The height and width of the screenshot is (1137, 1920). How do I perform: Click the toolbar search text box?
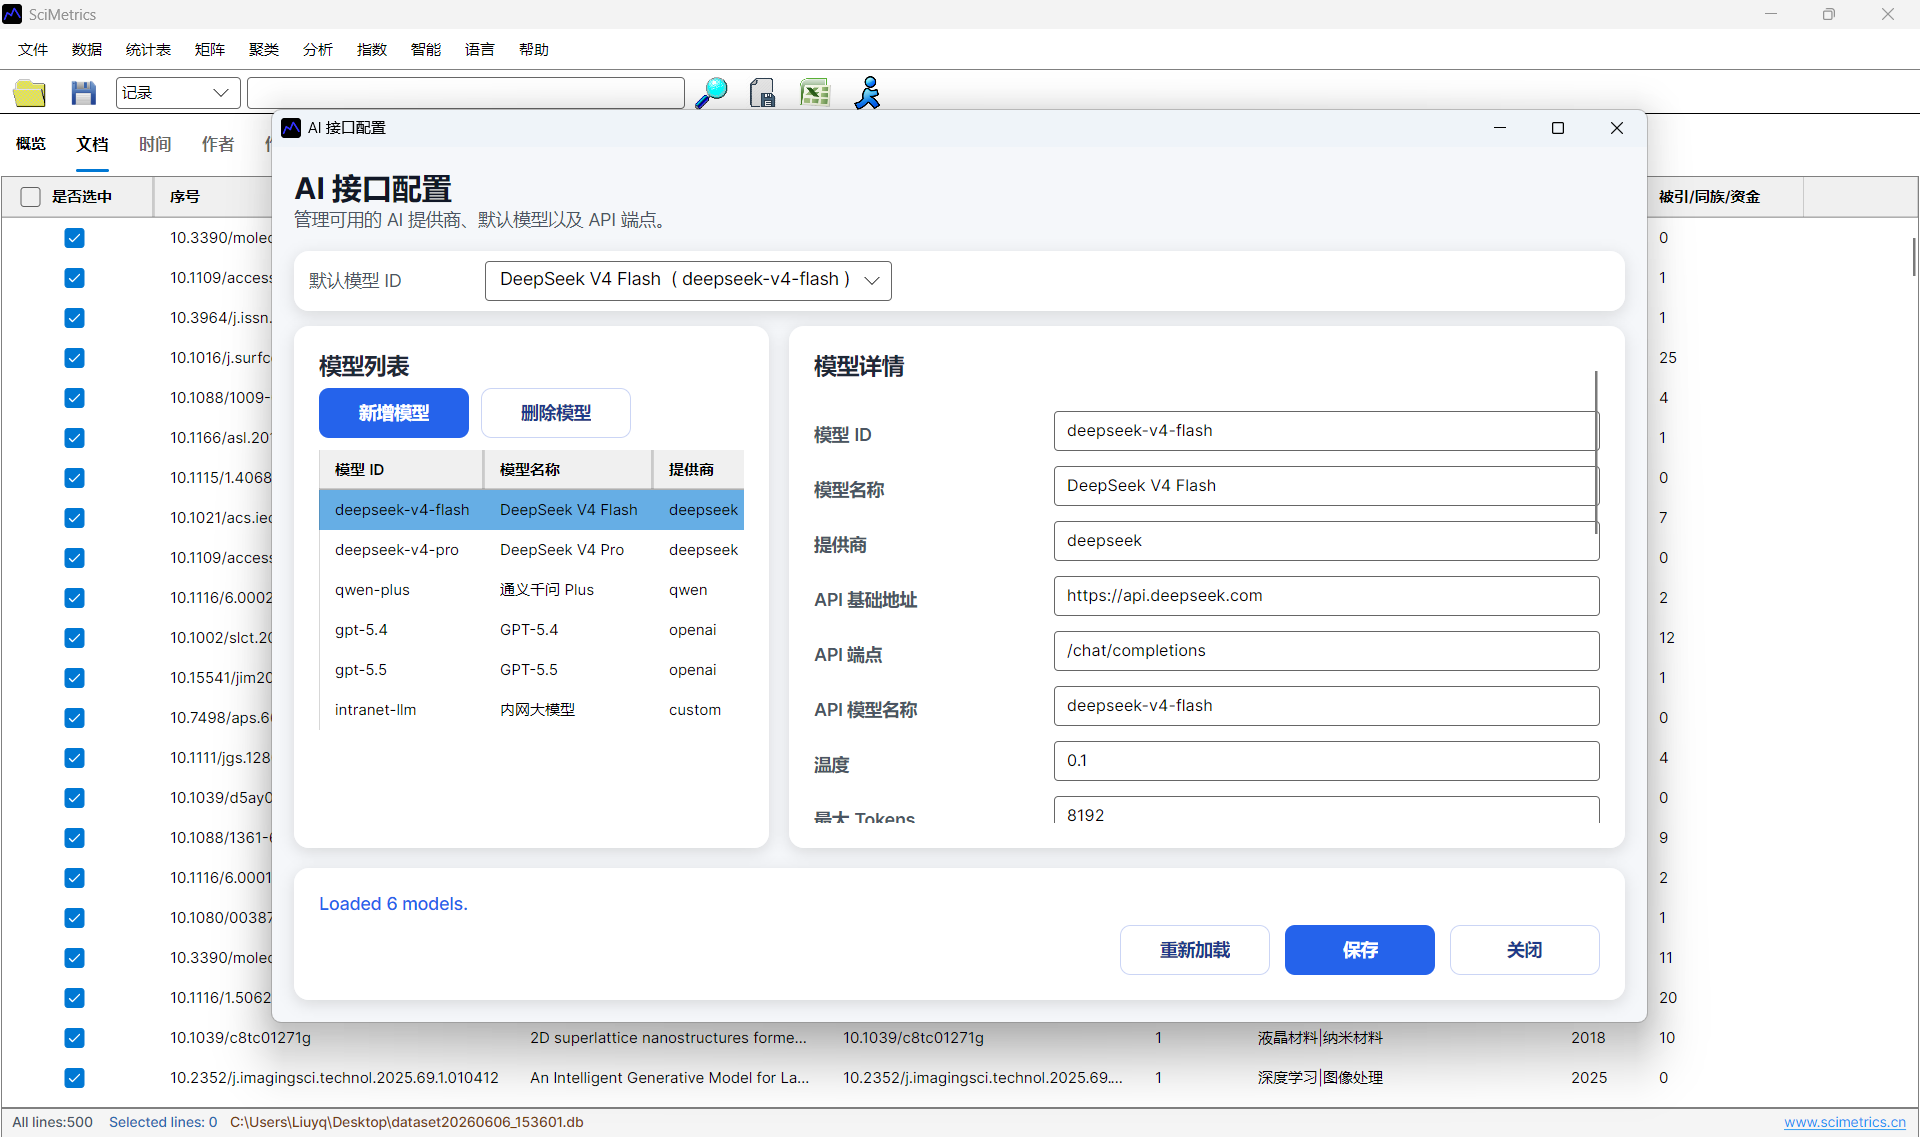point(466,93)
